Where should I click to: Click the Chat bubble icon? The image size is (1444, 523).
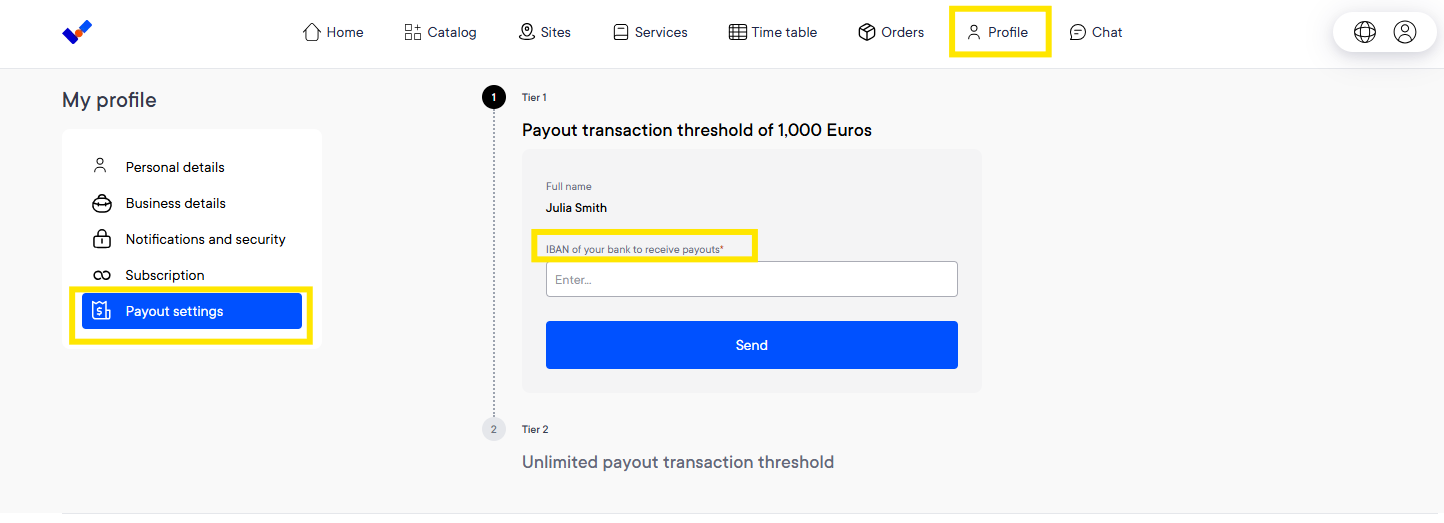click(1078, 32)
